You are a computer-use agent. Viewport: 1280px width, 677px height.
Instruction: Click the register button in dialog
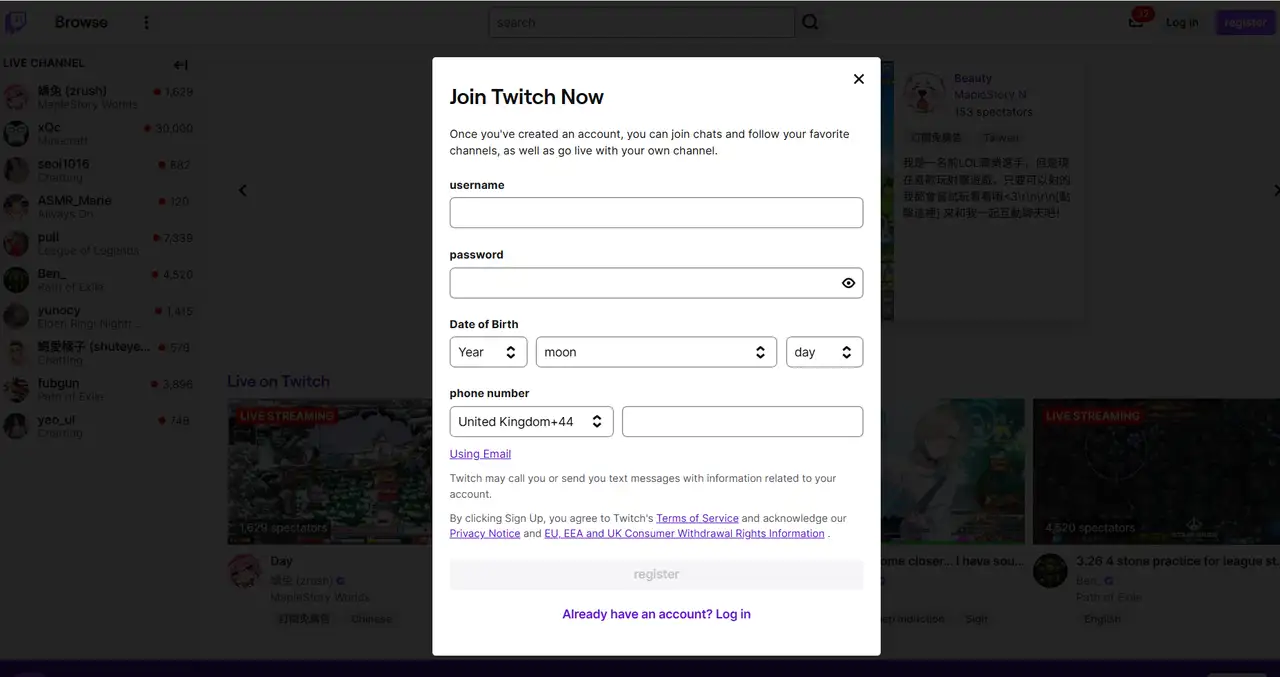coord(656,574)
